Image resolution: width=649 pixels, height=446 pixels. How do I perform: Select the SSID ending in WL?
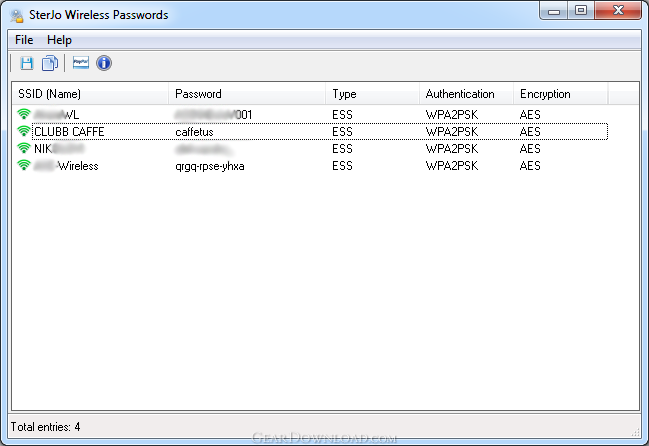(x=56, y=115)
